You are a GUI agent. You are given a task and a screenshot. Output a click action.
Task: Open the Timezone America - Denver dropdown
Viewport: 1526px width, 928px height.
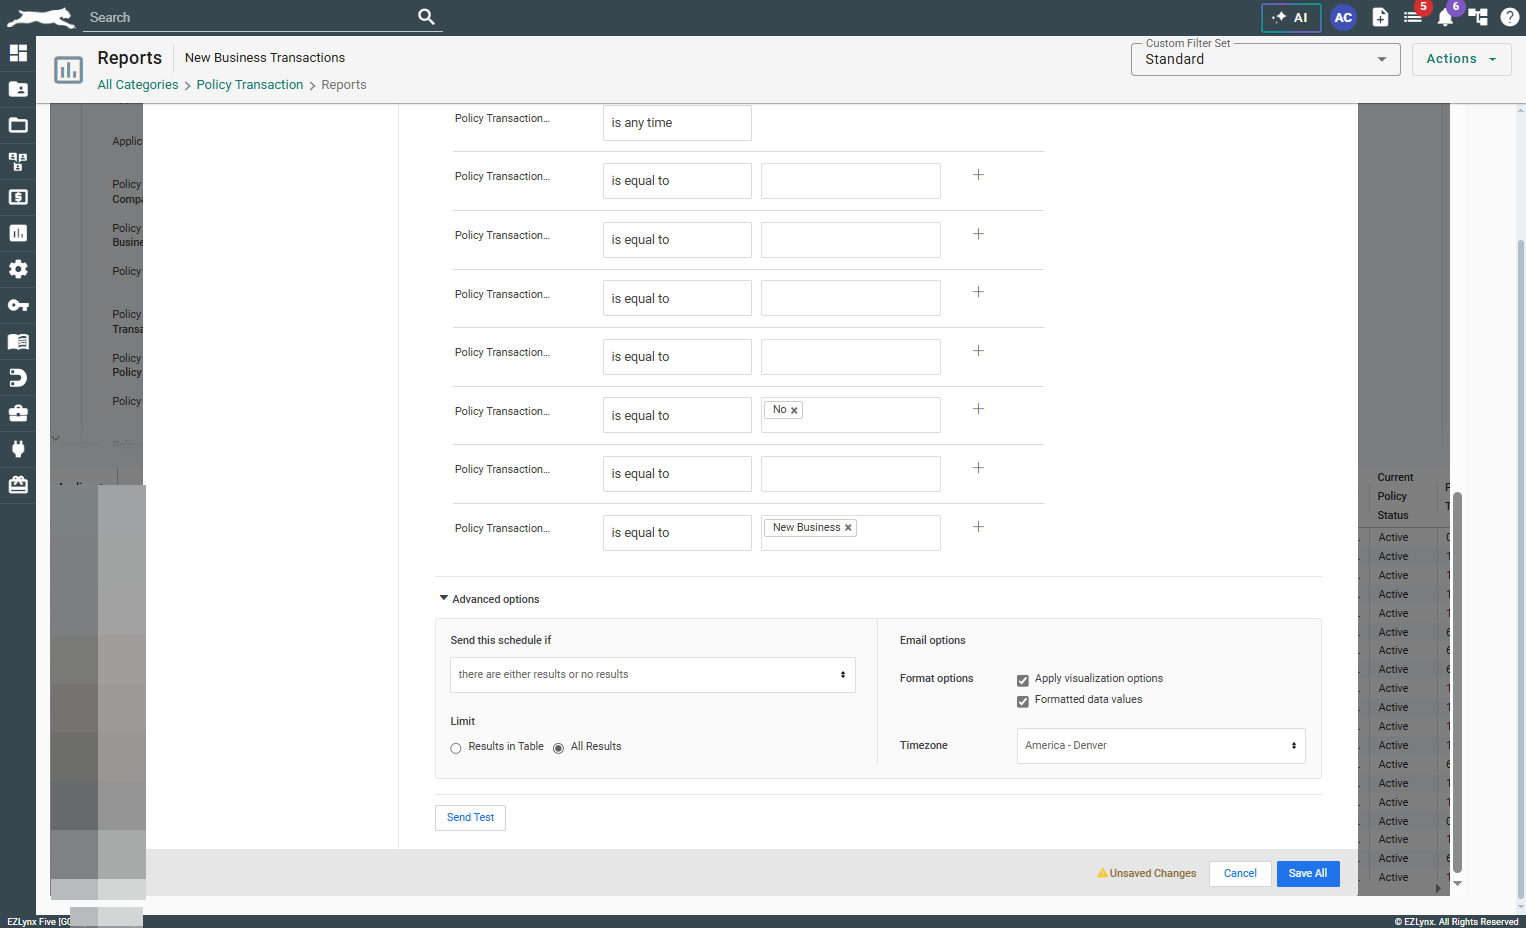point(1161,746)
